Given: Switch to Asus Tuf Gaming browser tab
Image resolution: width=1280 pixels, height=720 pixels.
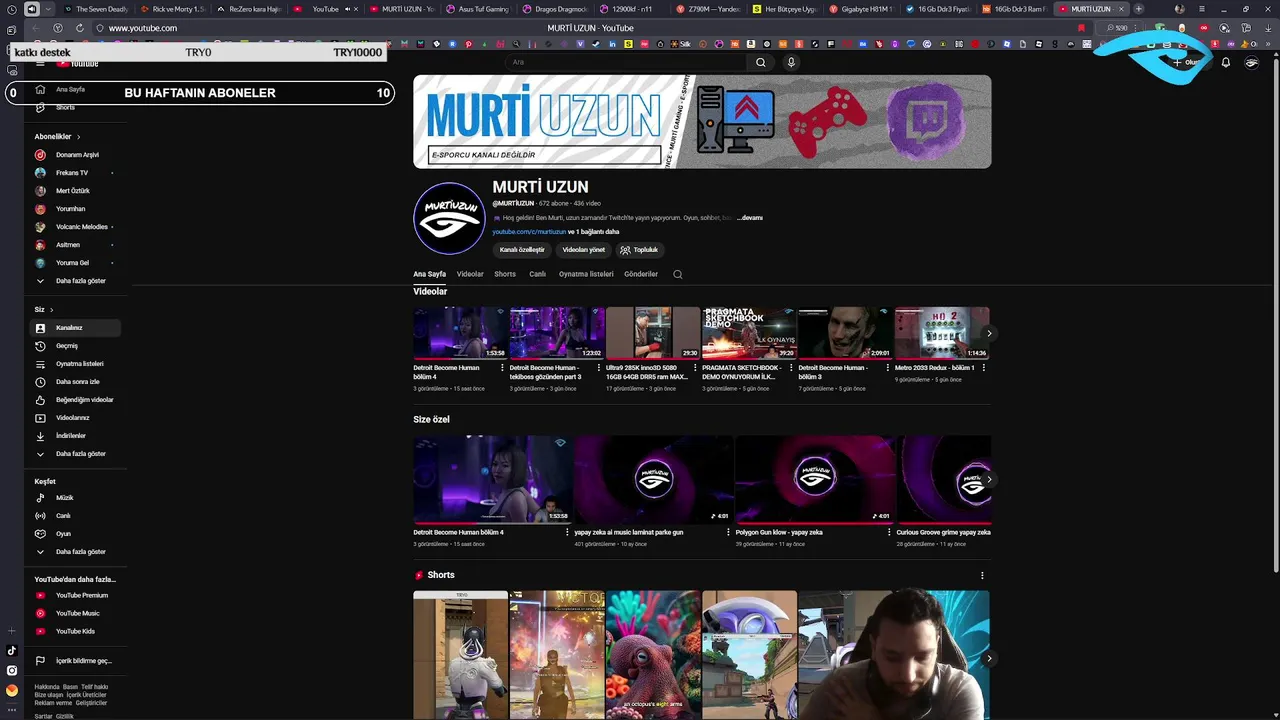Looking at the screenshot, I should 478,9.
